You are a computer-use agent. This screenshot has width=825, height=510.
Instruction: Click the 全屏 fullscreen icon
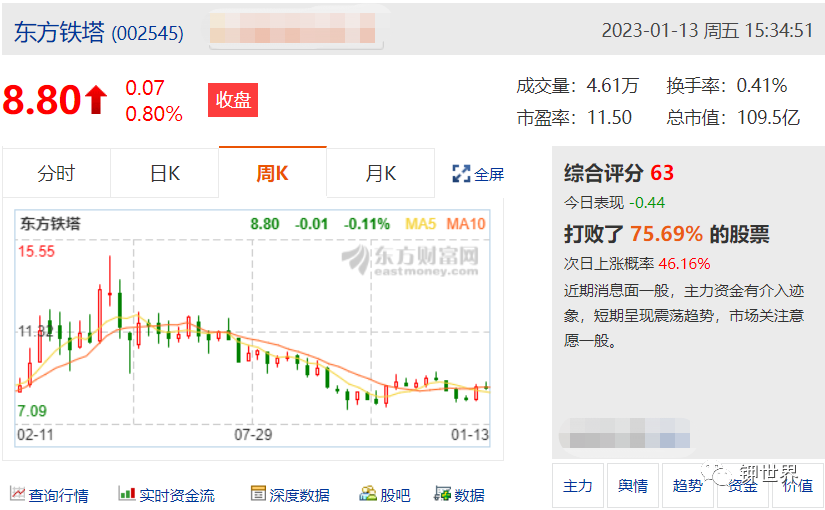(461, 174)
